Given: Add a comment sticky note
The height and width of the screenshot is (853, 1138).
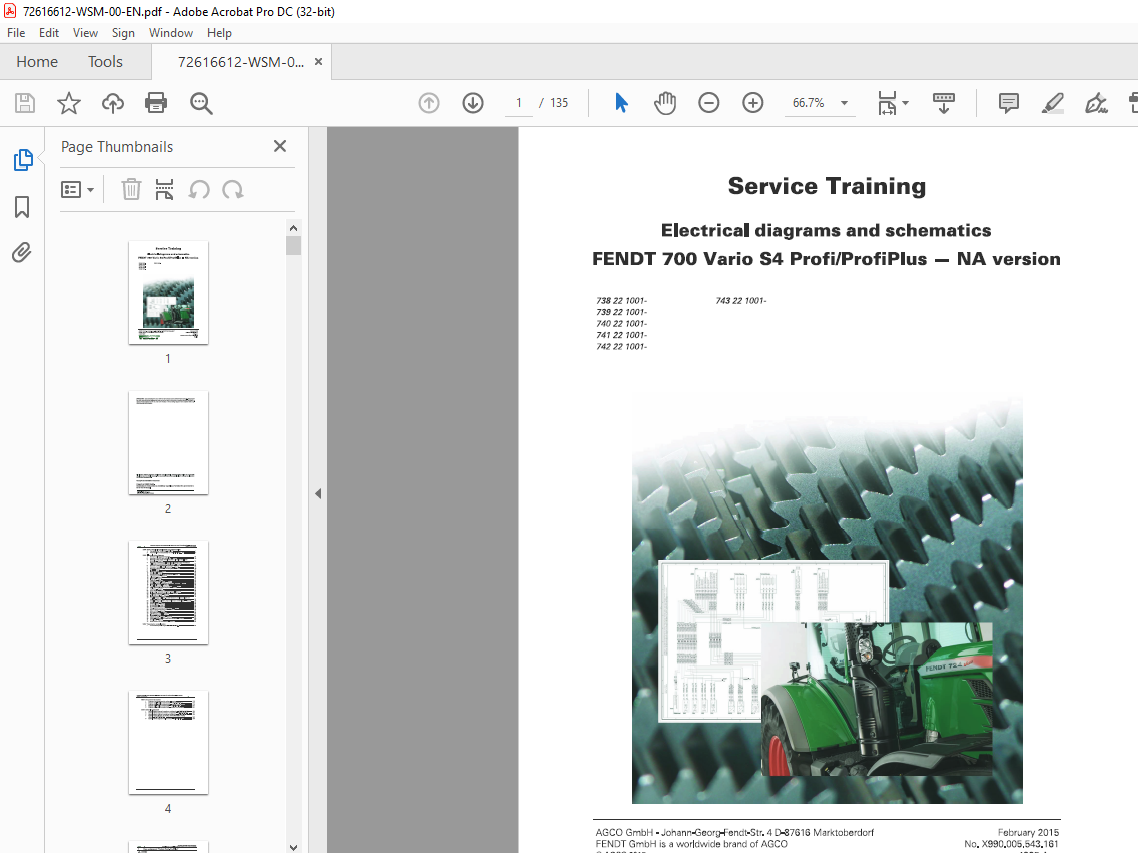Looking at the screenshot, I should [1009, 103].
